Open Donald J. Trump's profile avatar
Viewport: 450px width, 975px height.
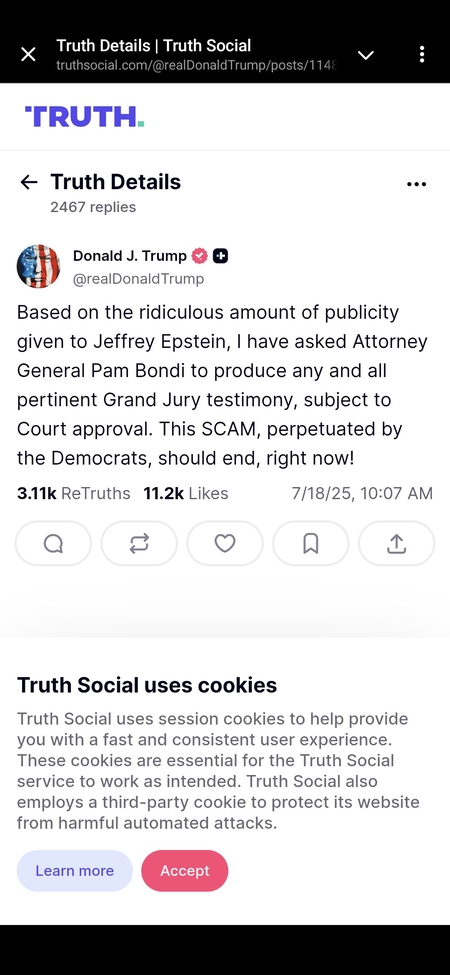[39, 267]
